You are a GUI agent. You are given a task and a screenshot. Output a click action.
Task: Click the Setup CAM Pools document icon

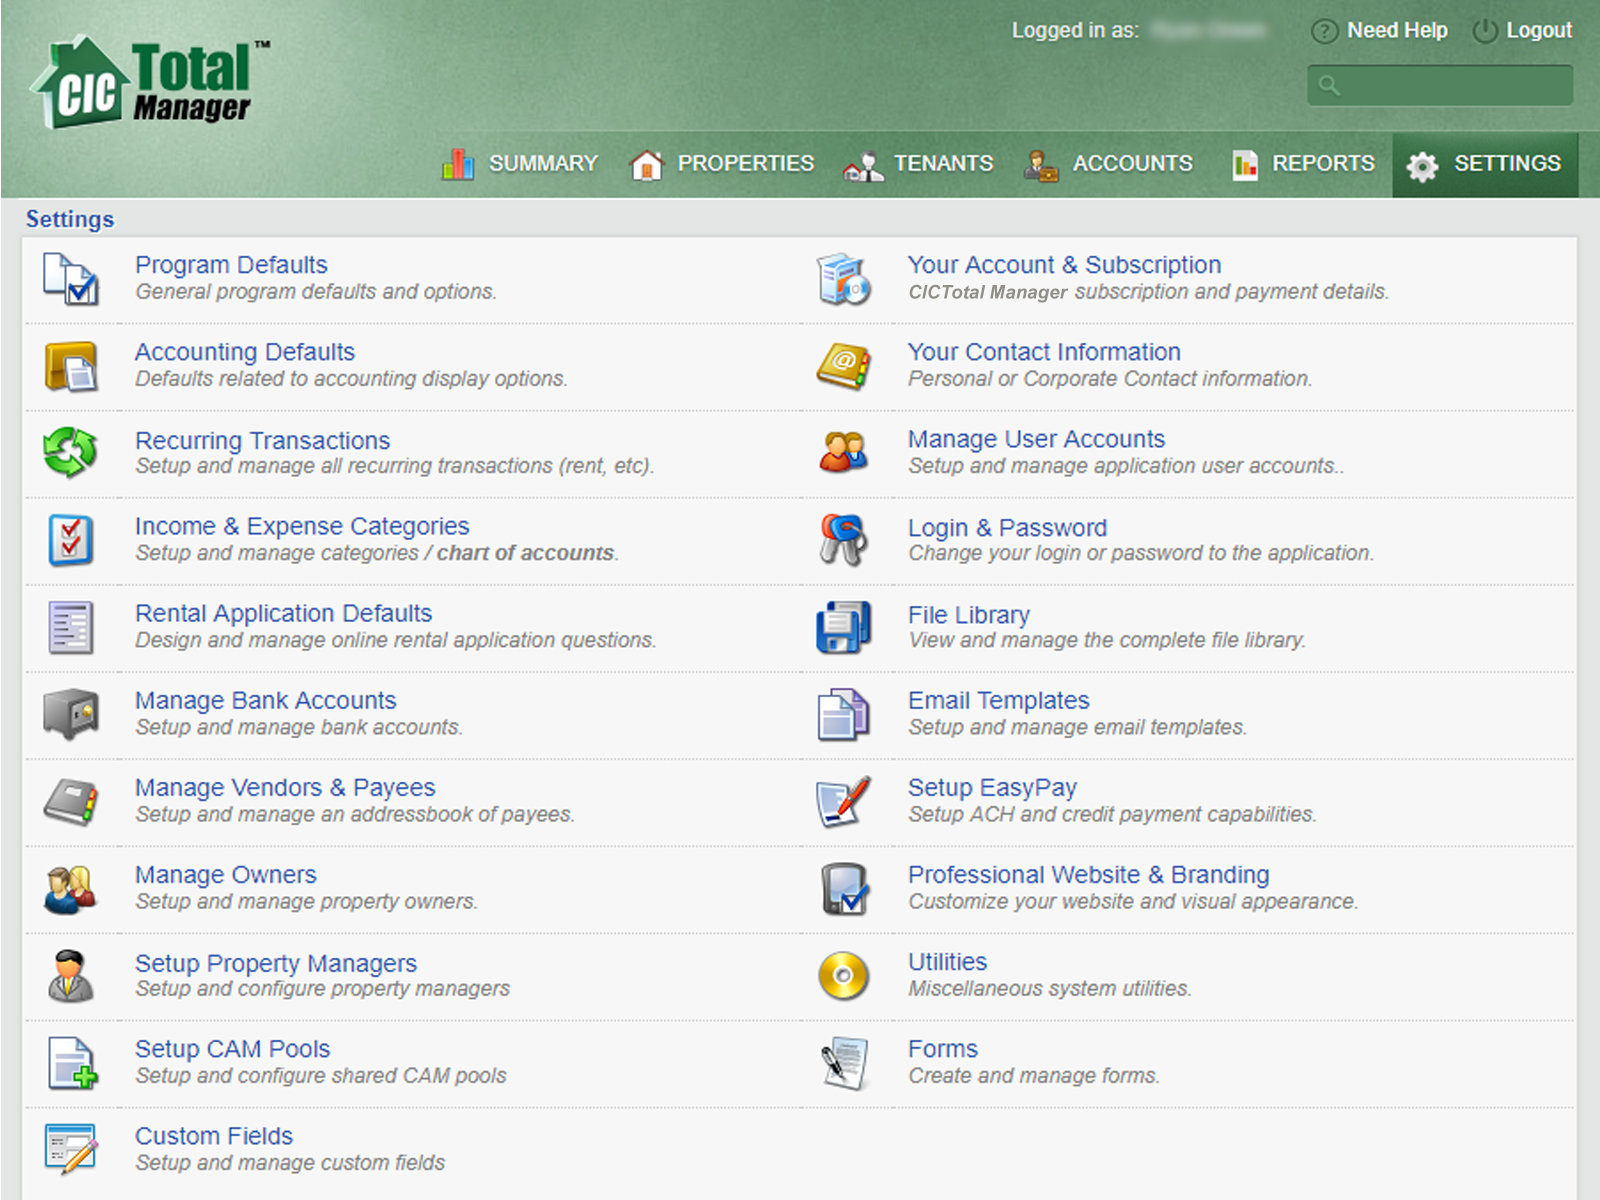[x=72, y=1063]
